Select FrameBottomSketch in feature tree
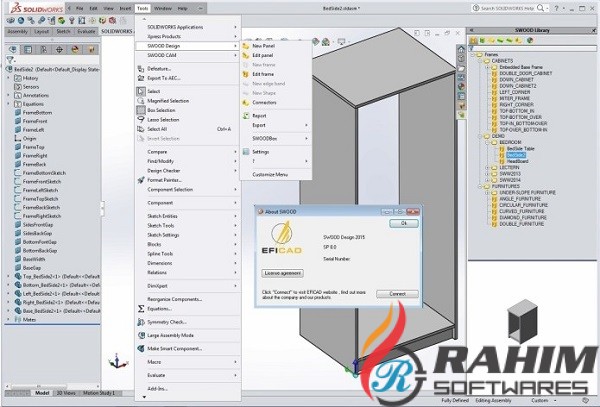600x407 pixels. (x=44, y=173)
